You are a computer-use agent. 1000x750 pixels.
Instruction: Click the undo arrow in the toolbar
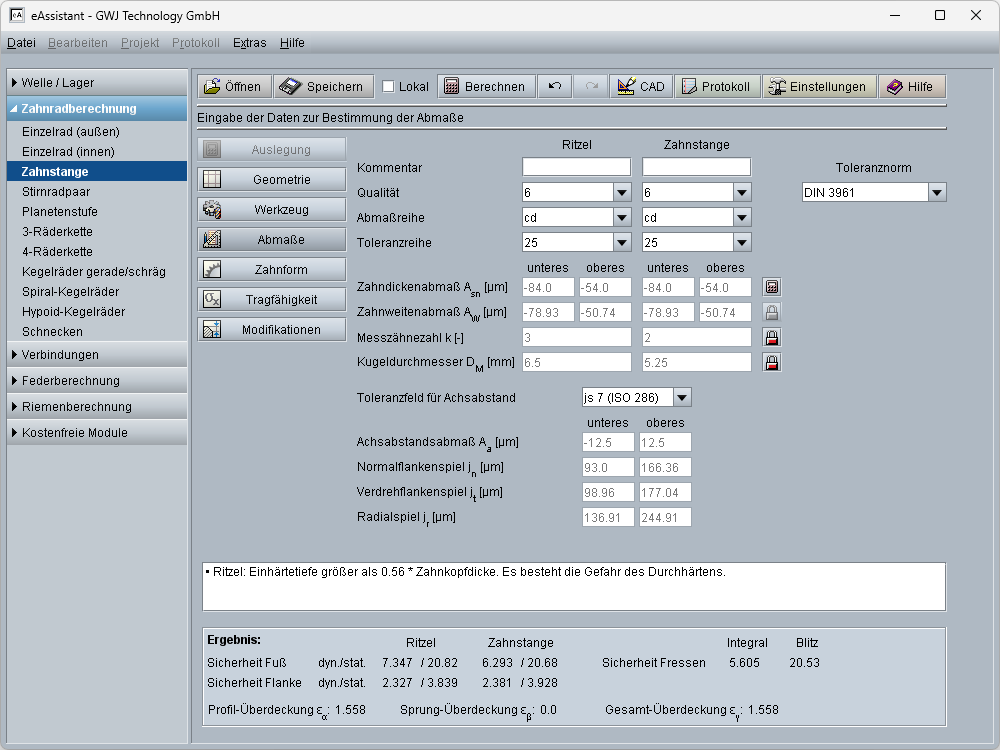(x=555, y=87)
